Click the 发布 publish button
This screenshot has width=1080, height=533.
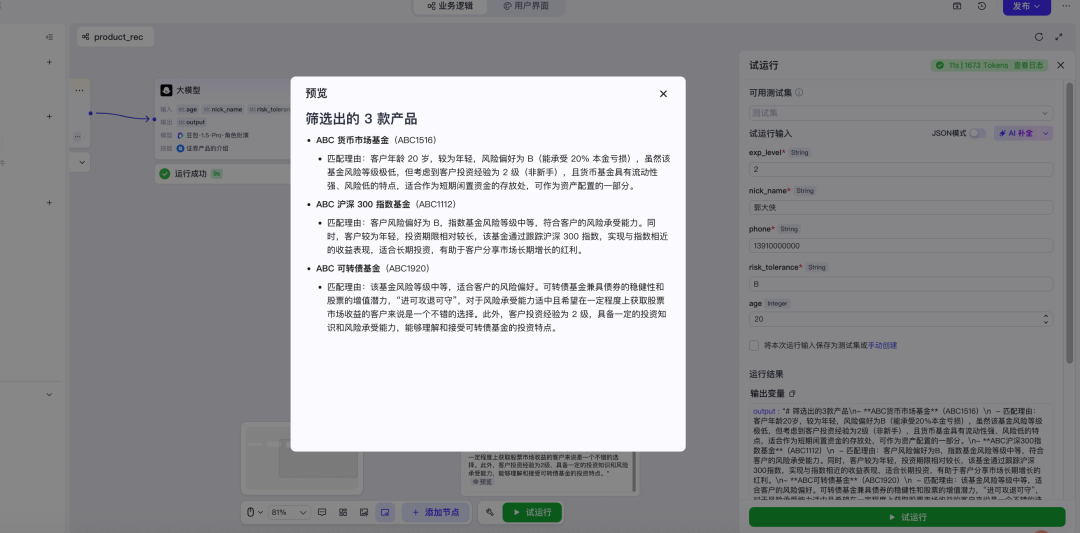[x=1026, y=6]
